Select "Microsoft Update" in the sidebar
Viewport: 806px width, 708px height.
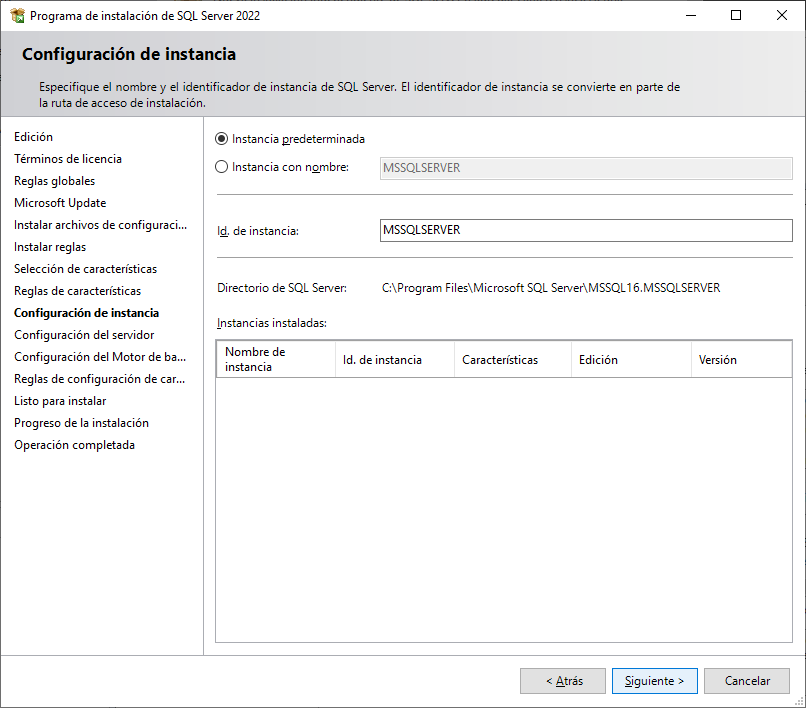pyautogui.click(x=59, y=202)
